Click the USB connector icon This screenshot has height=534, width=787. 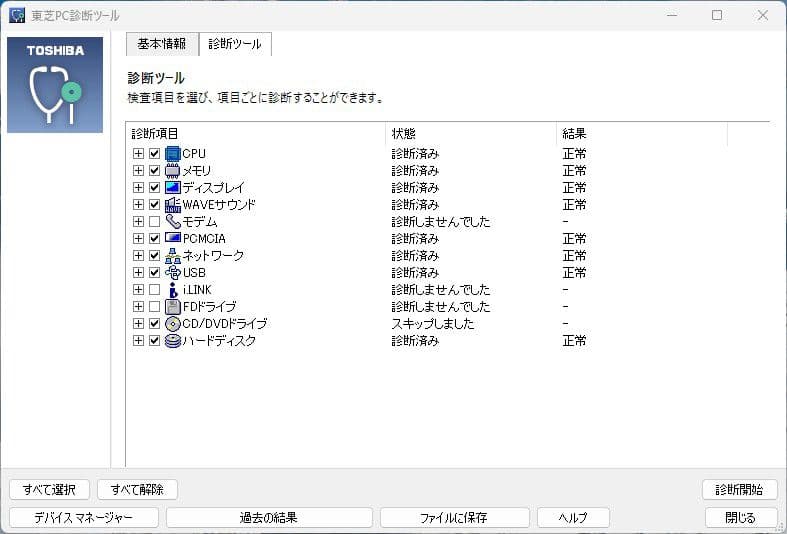pos(173,273)
